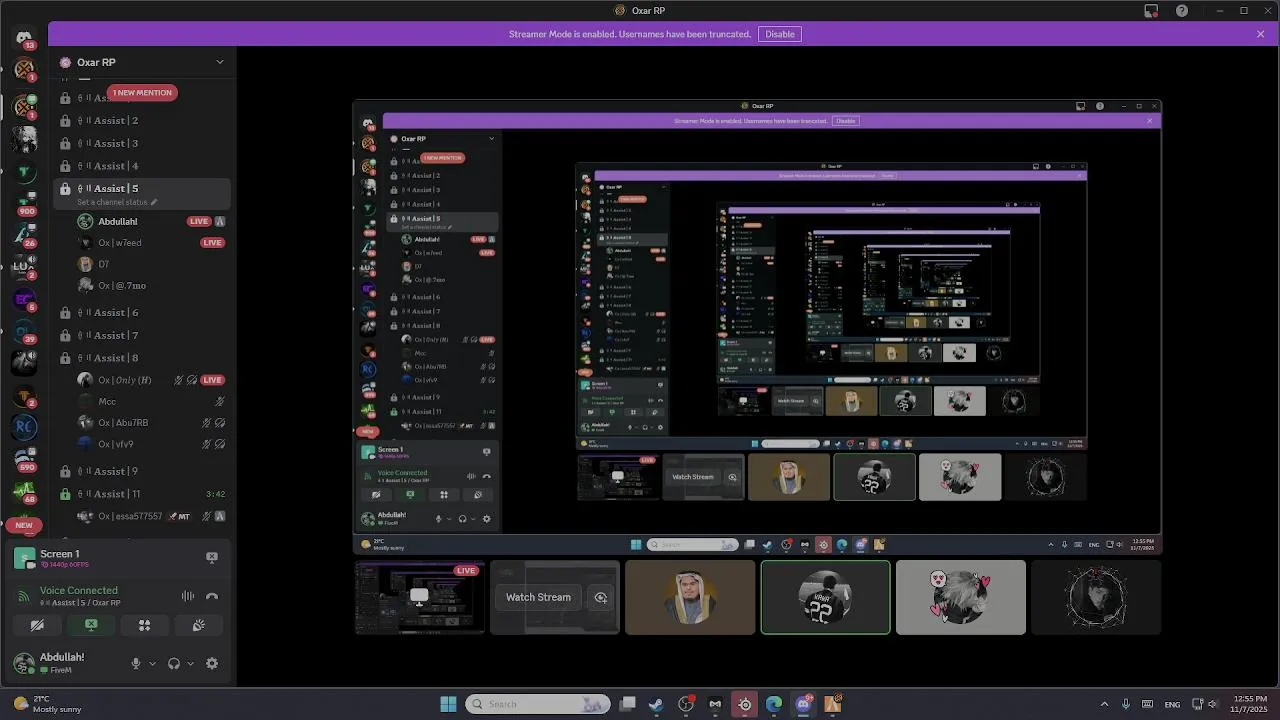
Task: Disconnect from voice with hang-up icon
Action: tap(212, 596)
